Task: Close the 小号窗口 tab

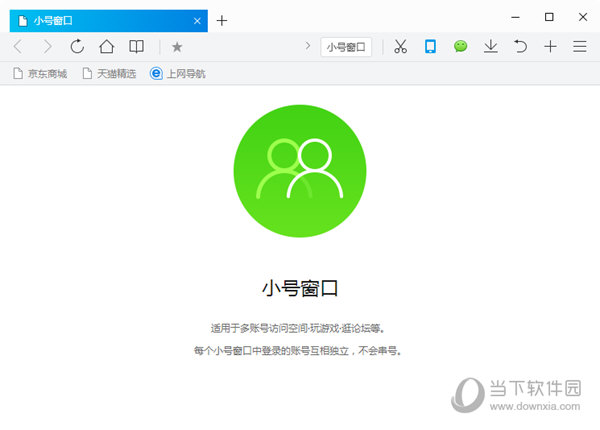Action: [197, 21]
